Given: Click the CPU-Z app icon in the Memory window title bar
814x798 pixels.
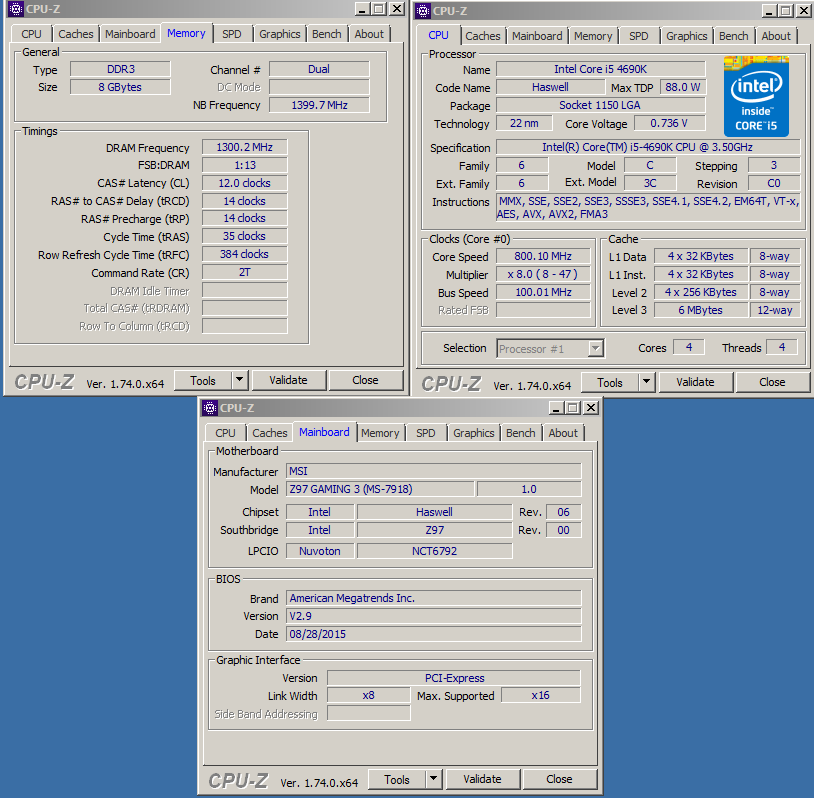Looking at the screenshot, I should [16, 9].
